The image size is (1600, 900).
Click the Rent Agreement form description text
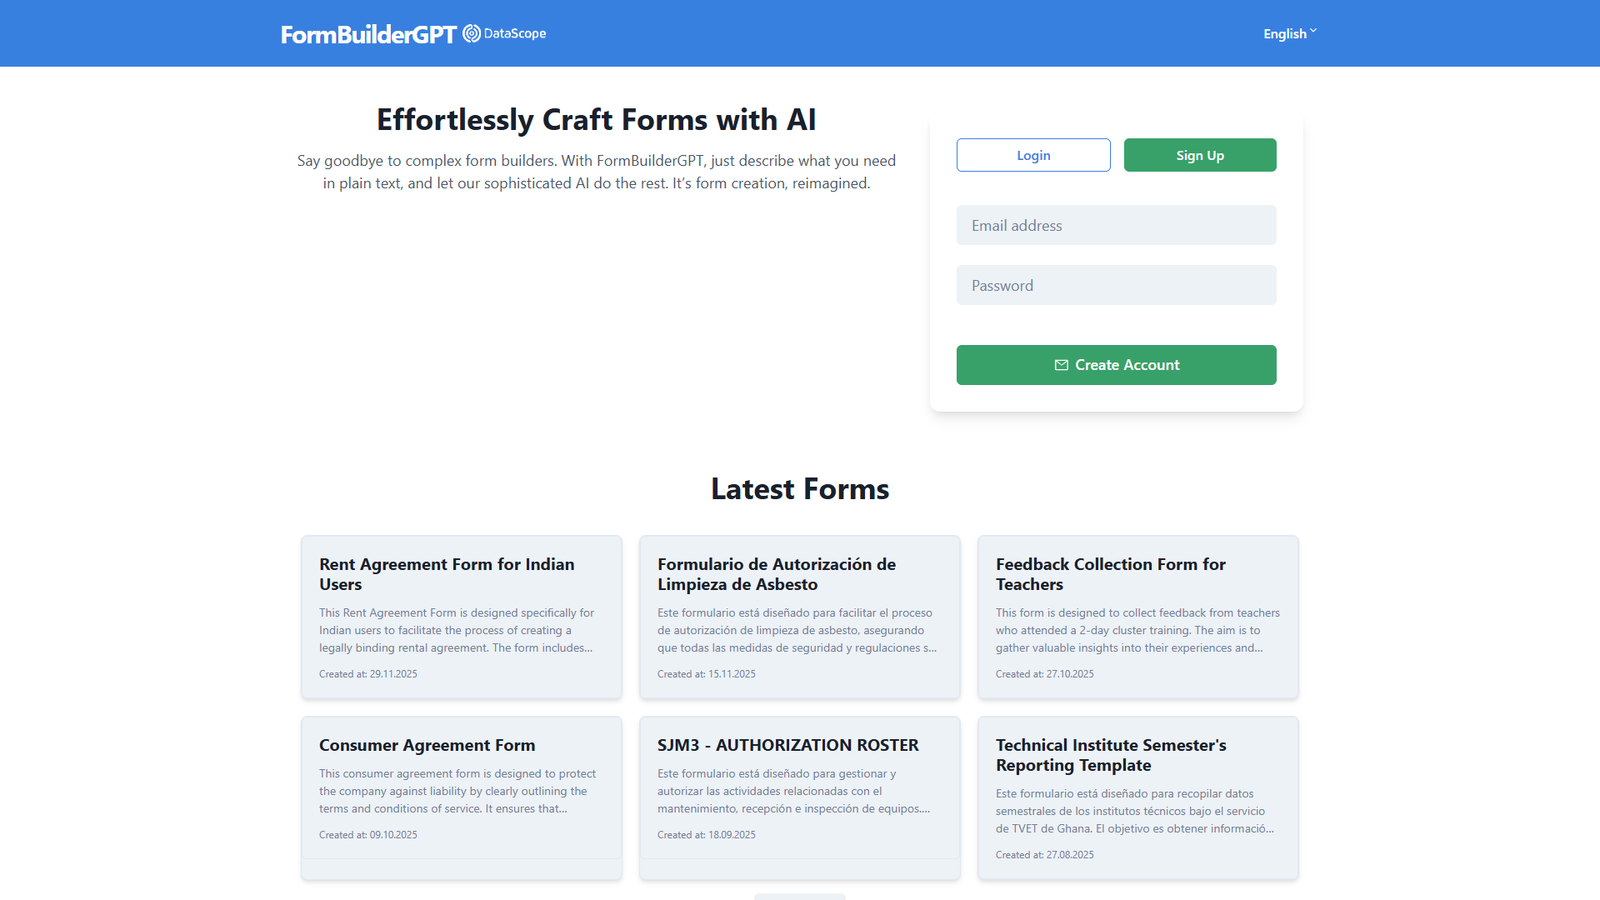point(457,630)
